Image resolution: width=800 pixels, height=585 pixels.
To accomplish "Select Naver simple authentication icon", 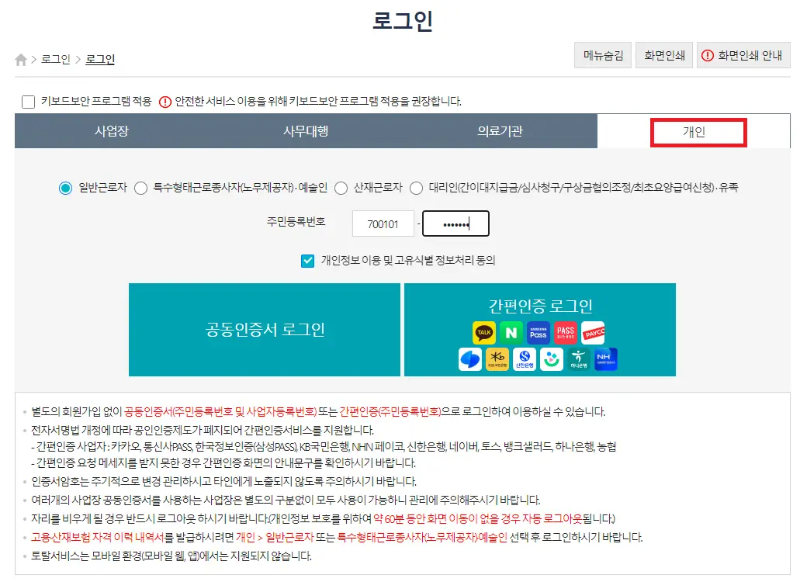I will (x=509, y=333).
